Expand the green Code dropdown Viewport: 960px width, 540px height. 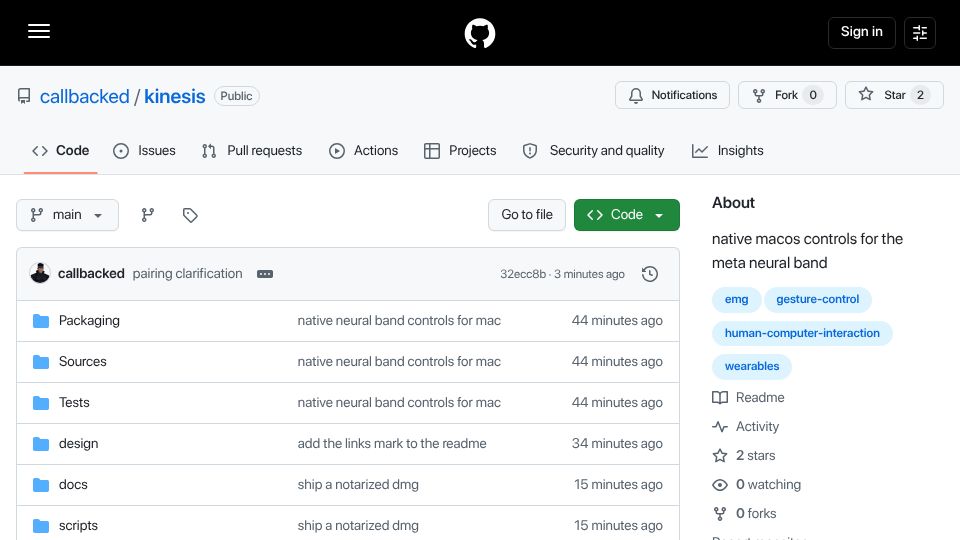coord(626,215)
